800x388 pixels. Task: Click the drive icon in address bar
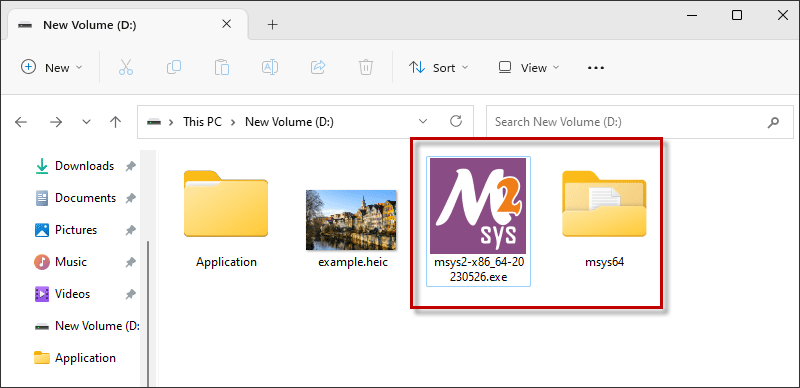[x=154, y=122]
